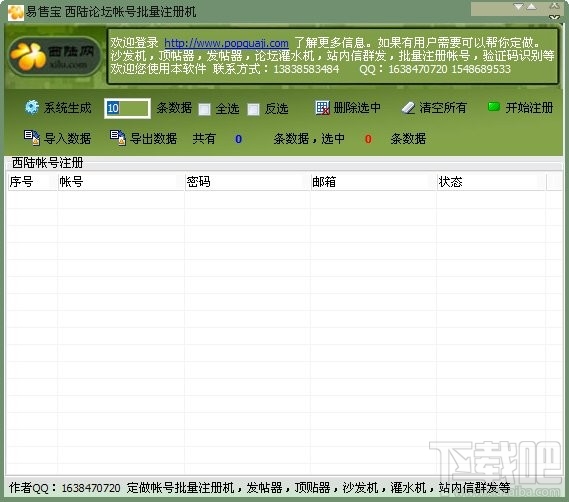The height and width of the screenshot is (502, 569).
Task: Tick the 全选 checkbox
Action: (204, 109)
